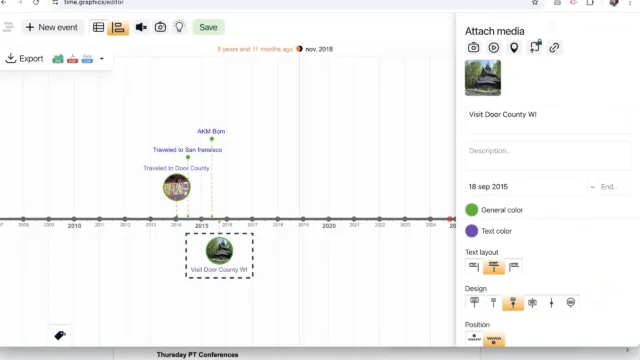The height and width of the screenshot is (360, 640).
Task: Open the purple Text color swatch
Action: pos(471,231)
